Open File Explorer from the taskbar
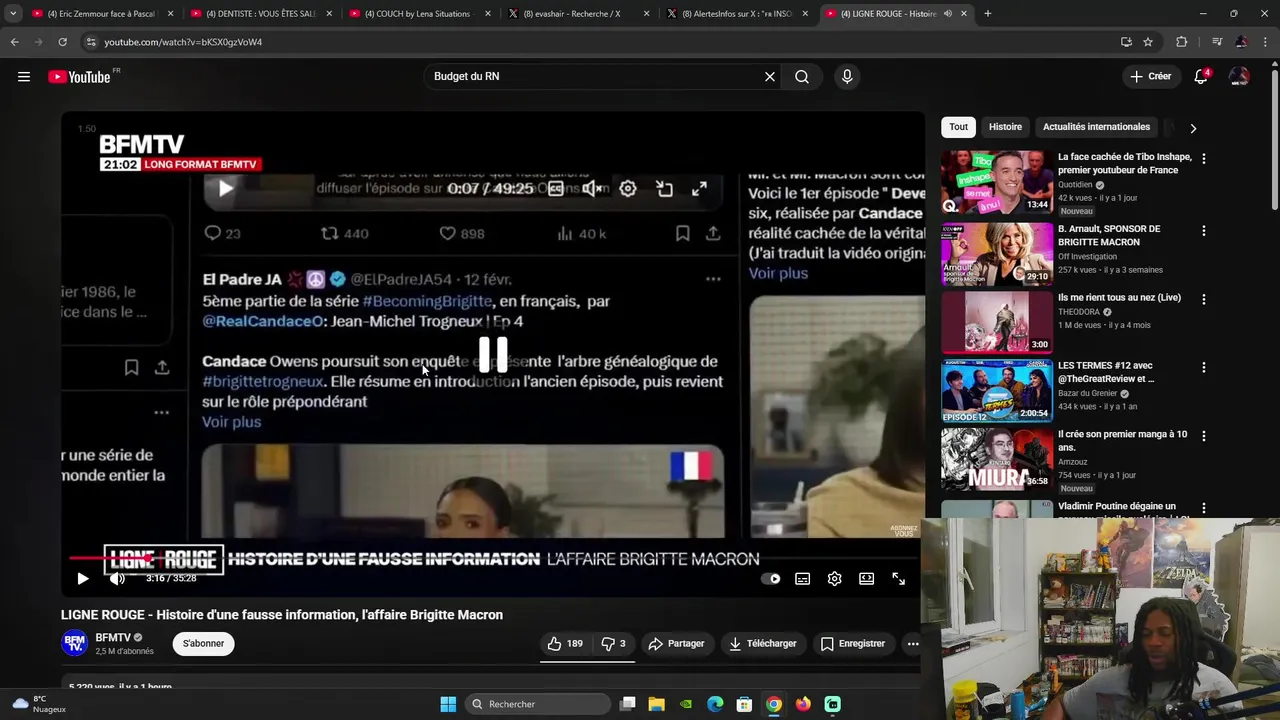 (x=657, y=704)
